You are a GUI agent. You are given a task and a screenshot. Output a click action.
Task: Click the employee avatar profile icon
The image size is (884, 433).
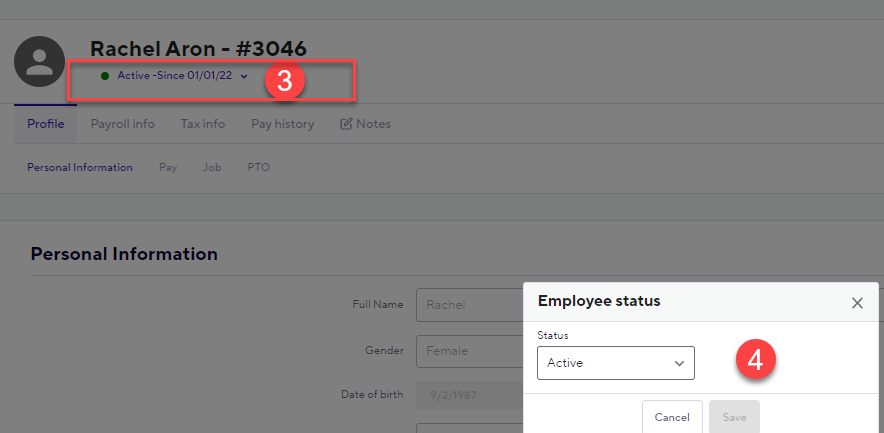click(39, 61)
